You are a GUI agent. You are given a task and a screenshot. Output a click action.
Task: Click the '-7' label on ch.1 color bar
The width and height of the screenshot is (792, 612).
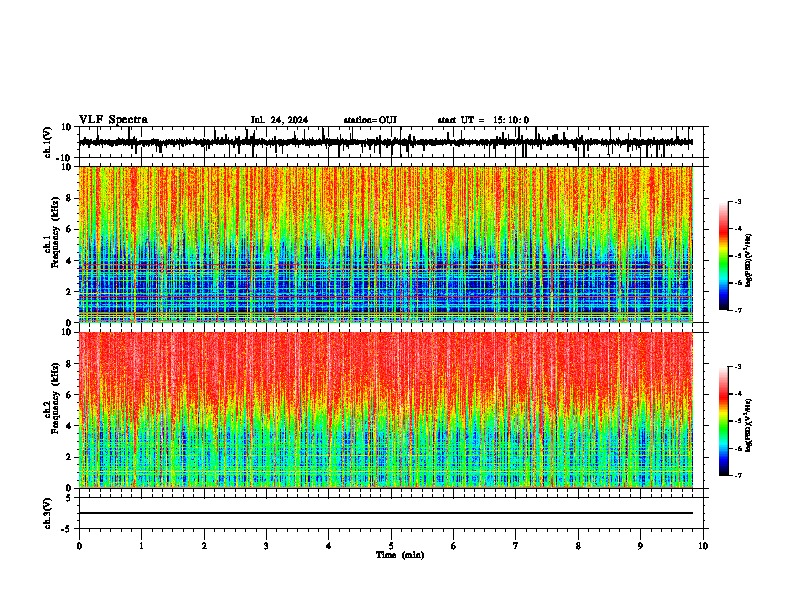(x=738, y=311)
